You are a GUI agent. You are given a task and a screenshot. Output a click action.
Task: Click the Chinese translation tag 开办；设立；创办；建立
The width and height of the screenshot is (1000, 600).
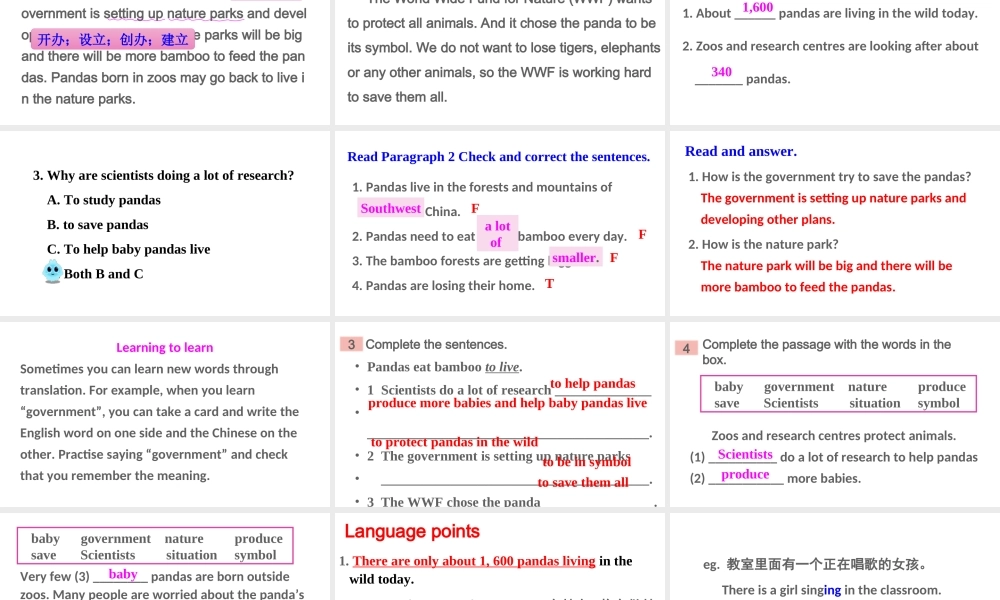pos(112,40)
